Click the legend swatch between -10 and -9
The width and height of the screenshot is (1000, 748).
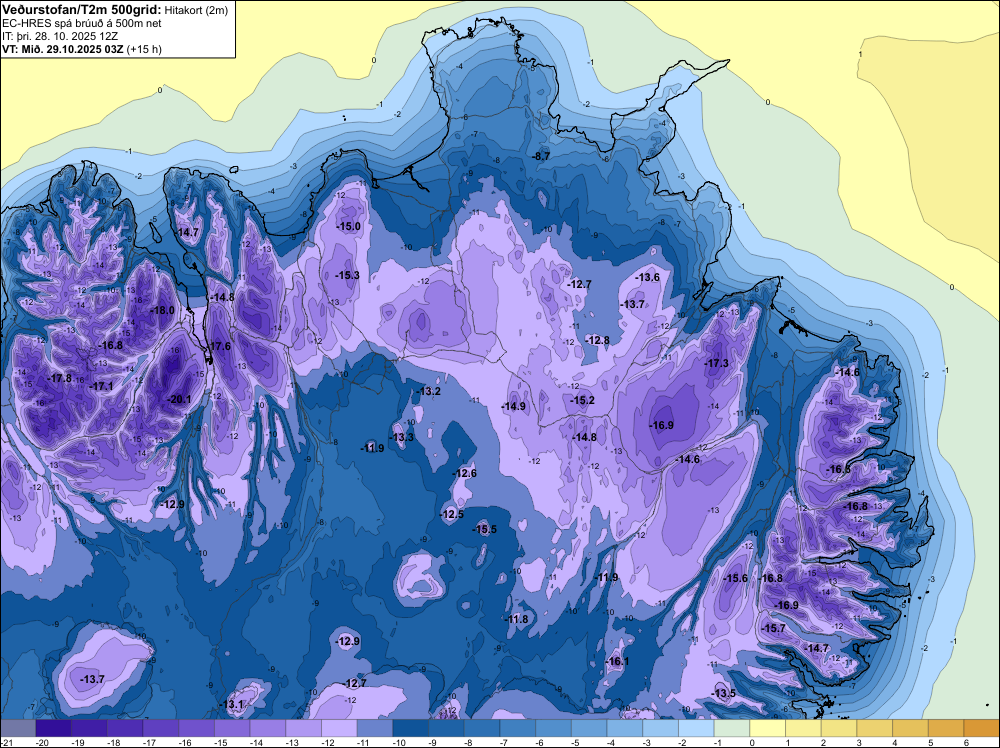(411, 728)
